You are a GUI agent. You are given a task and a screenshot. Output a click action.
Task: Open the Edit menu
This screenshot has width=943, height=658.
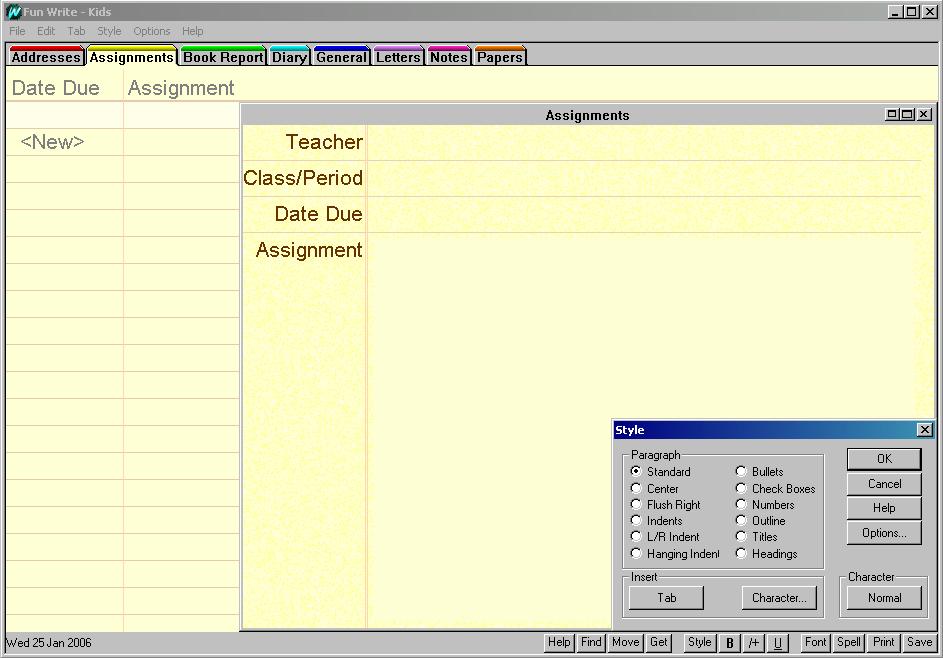[x=46, y=31]
